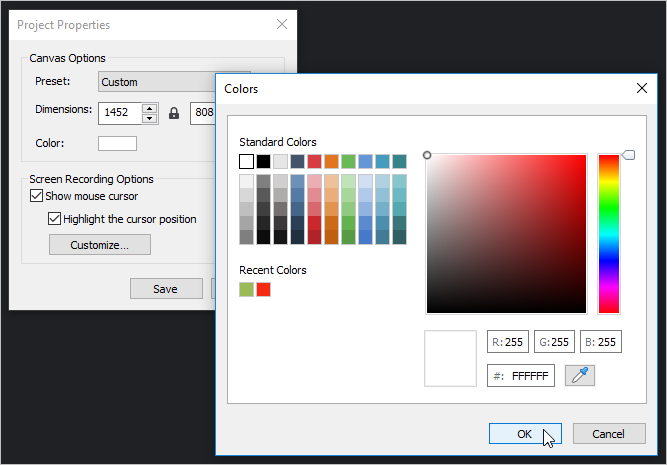Close the Project Properties window

pyautogui.click(x=282, y=24)
